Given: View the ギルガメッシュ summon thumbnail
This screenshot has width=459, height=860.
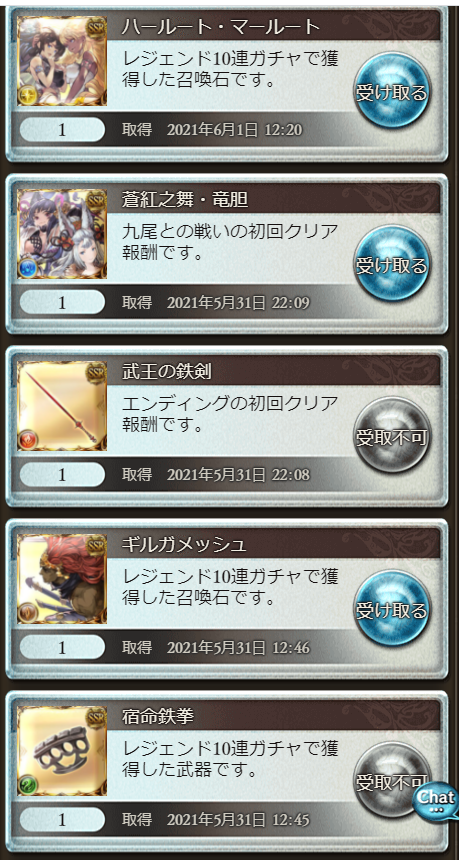Looking at the screenshot, I should point(62,579).
